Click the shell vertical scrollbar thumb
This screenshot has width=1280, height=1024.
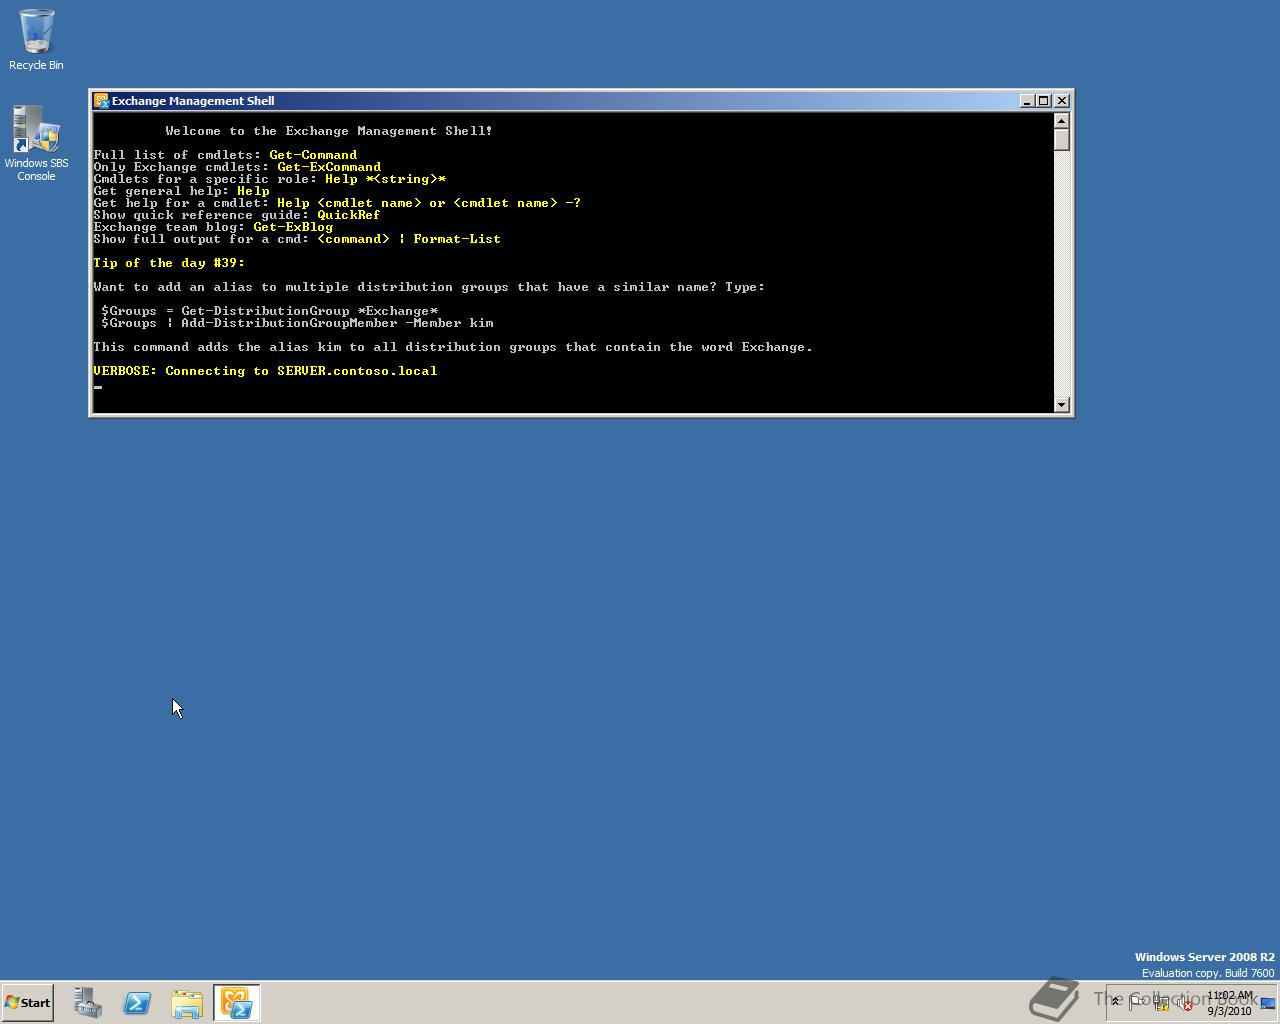click(x=1062, y=140)
